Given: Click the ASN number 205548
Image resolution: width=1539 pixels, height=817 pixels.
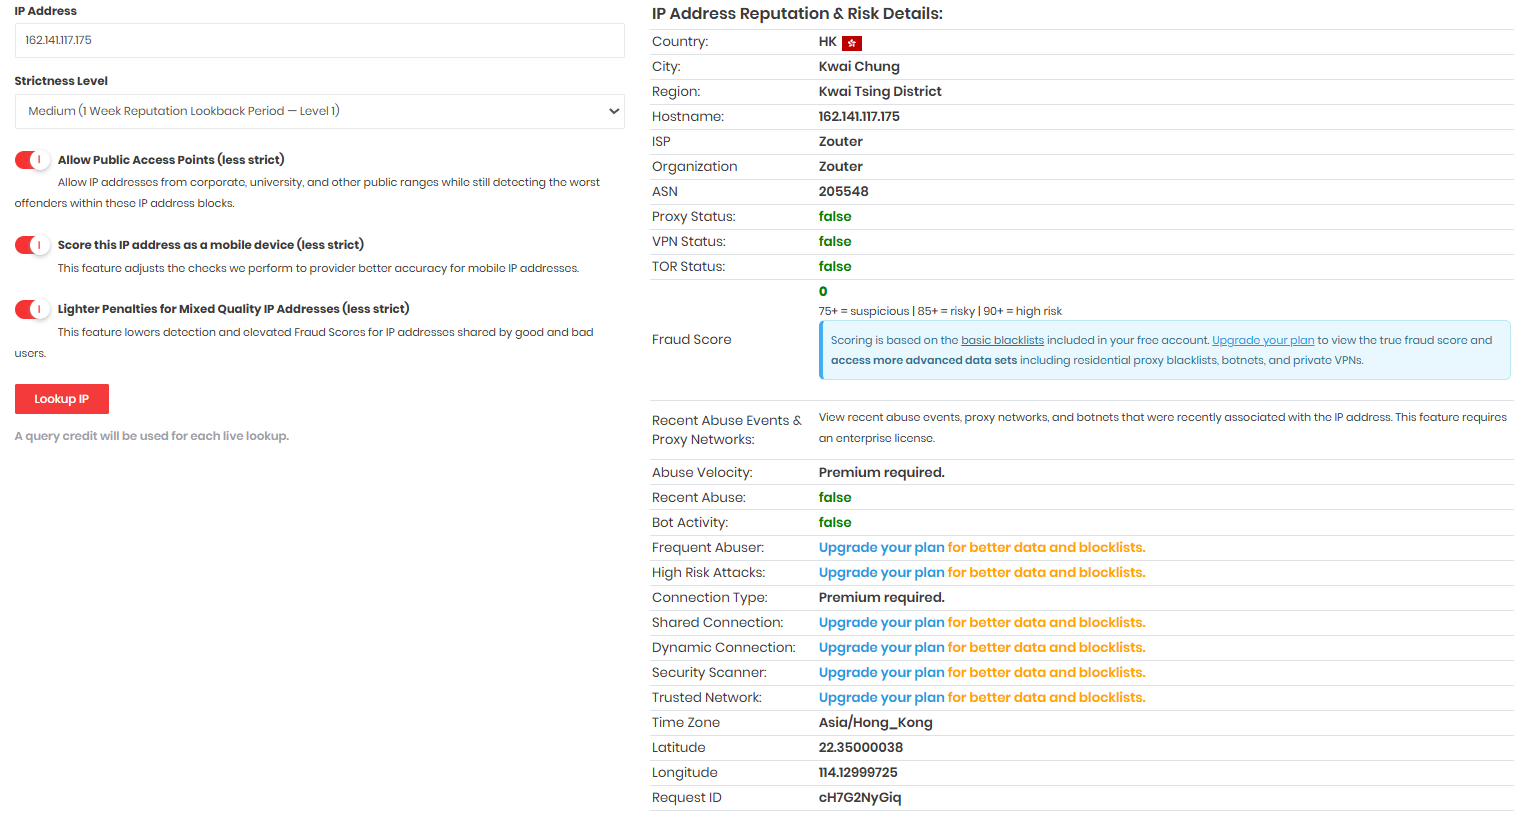Looking at the screenshot, I should 843,192.
